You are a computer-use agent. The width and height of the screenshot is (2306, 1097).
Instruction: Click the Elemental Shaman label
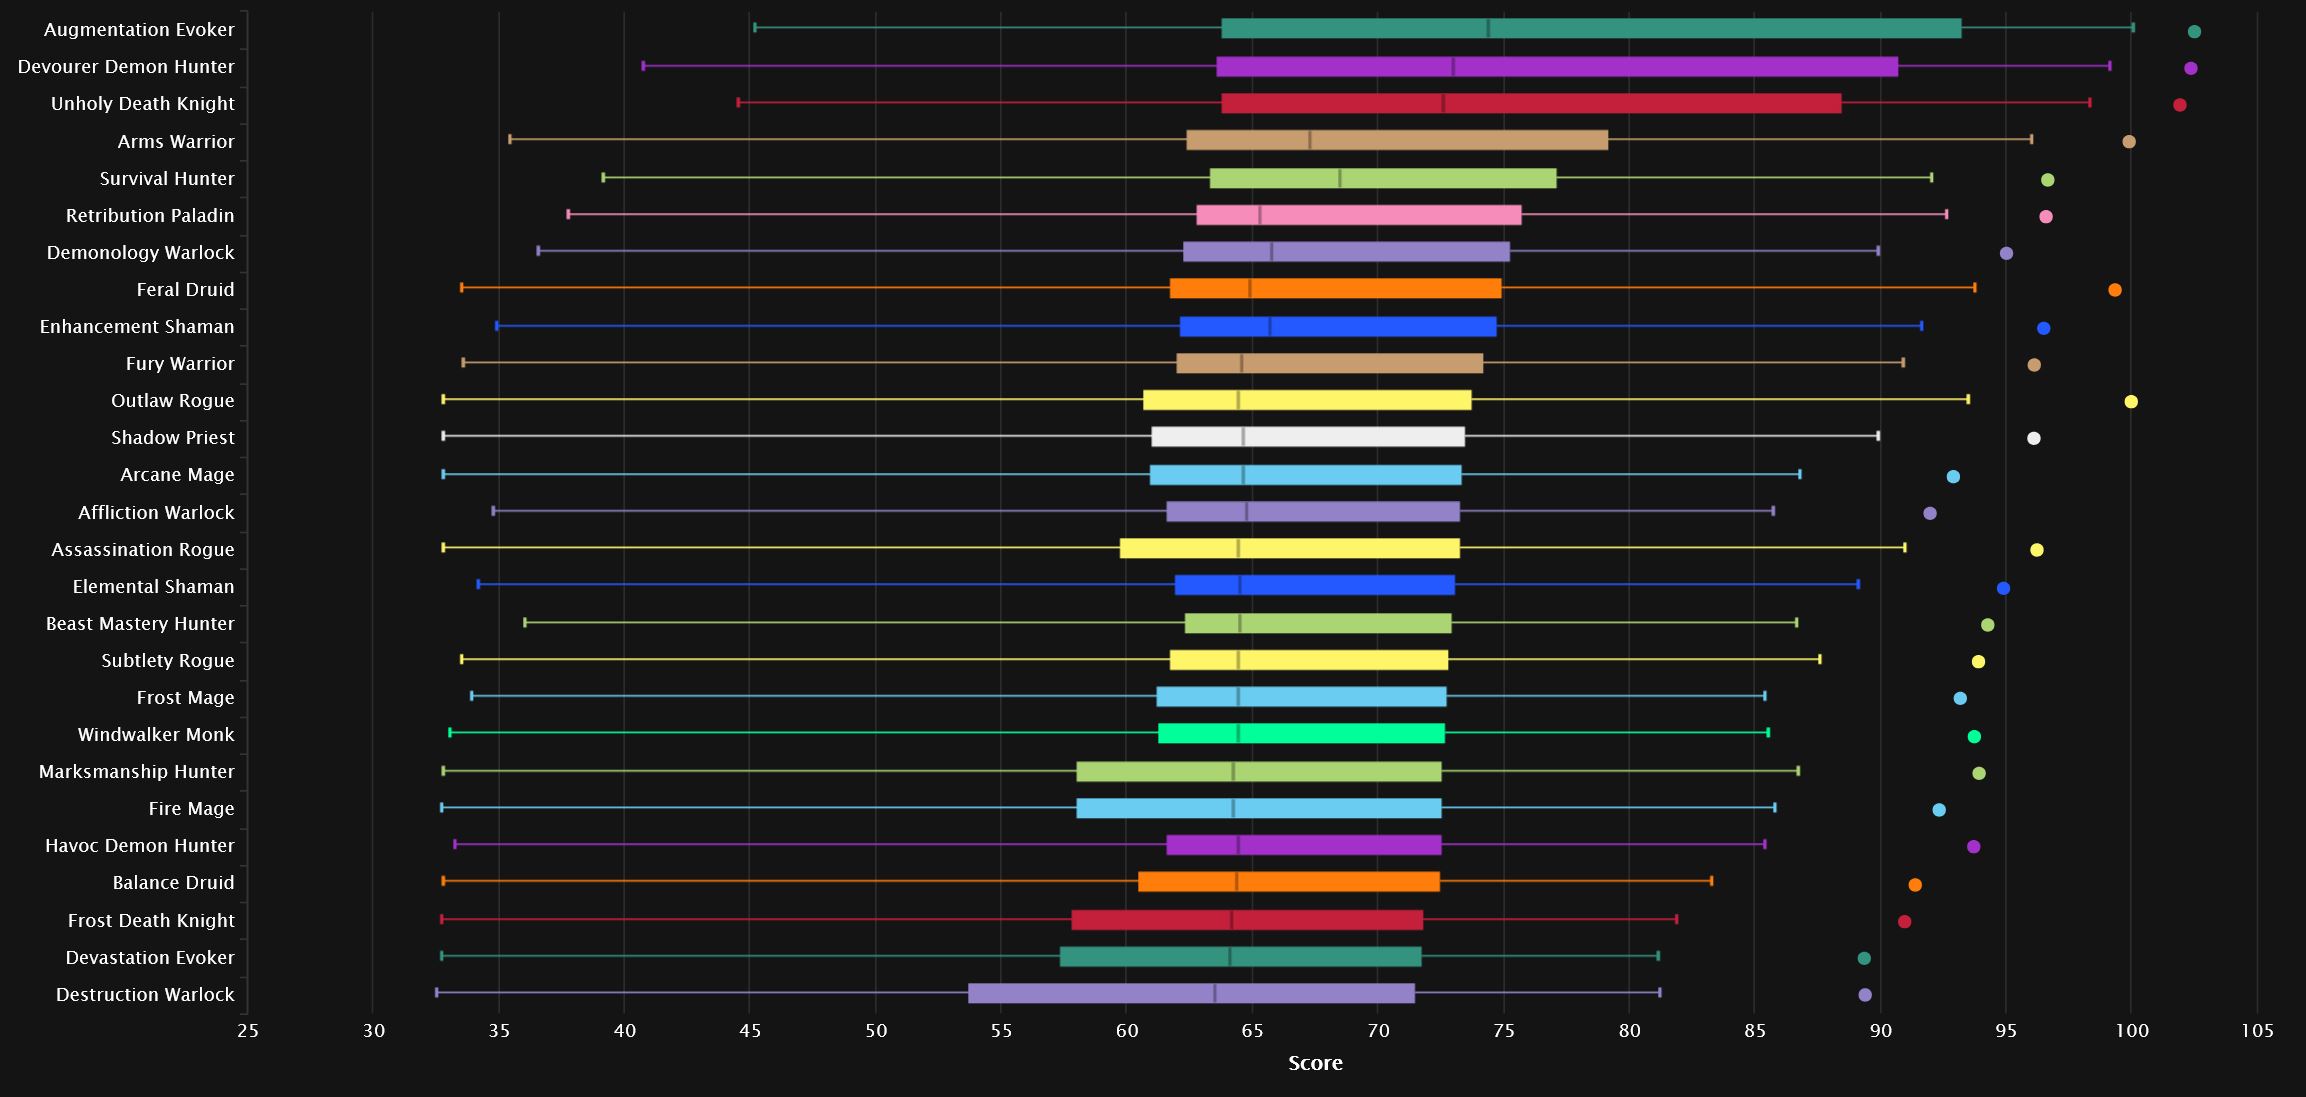pos(153,587)
